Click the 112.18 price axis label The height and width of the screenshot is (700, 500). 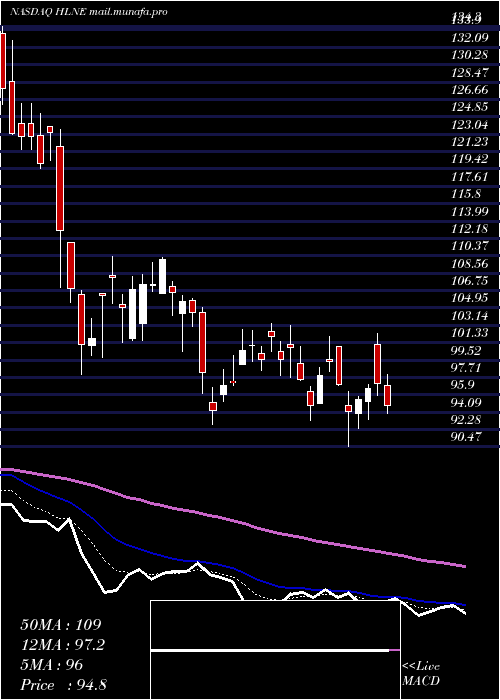tap(470, 229)
